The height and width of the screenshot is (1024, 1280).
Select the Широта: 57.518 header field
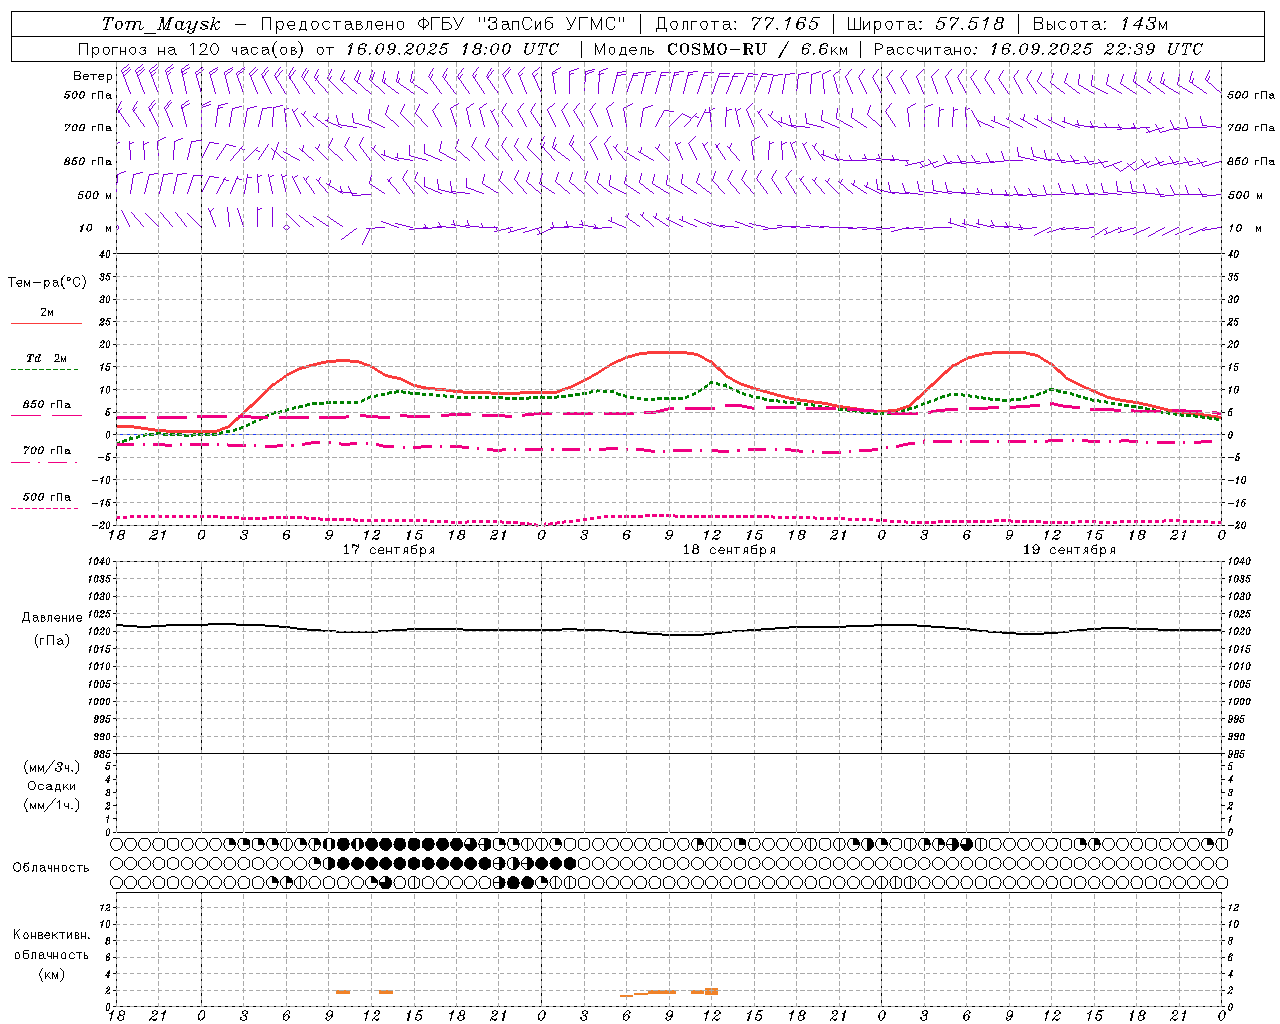(925, 24)
